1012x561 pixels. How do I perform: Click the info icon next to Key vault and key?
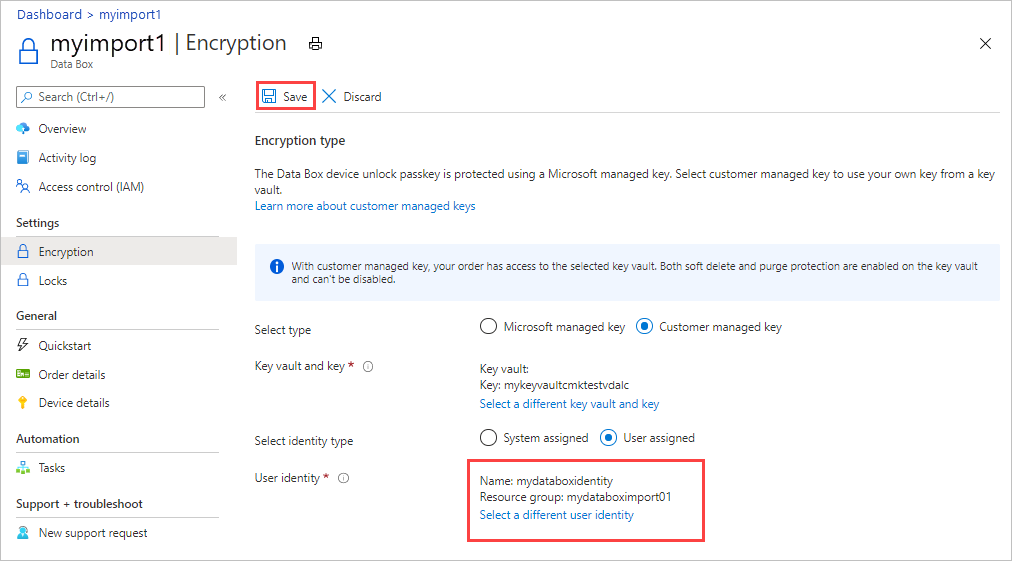[368, 367]
